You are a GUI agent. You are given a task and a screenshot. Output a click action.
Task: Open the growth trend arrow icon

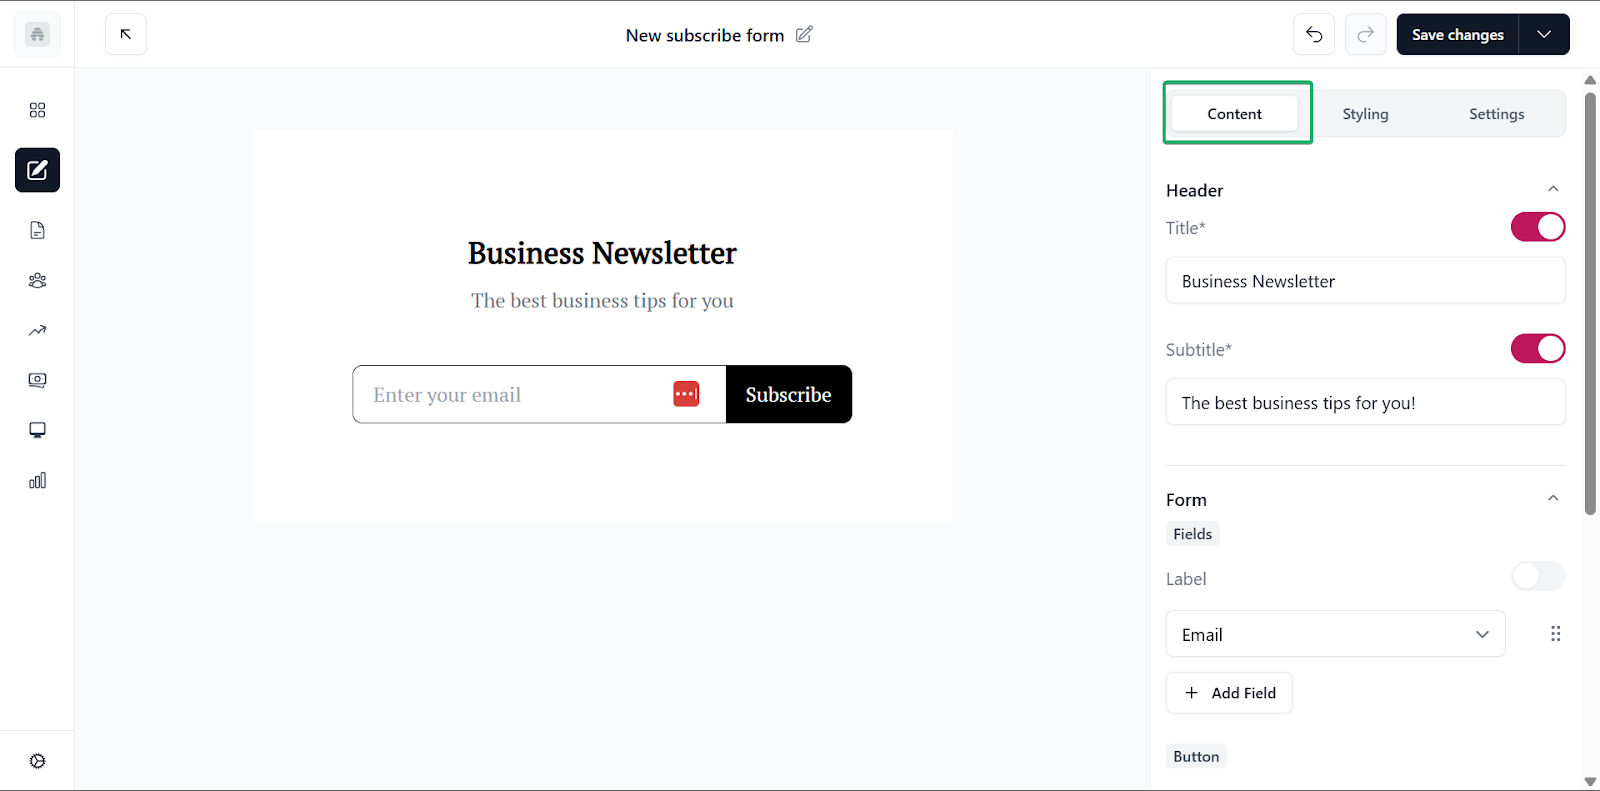pyautogui.click(x=37, y=330)
